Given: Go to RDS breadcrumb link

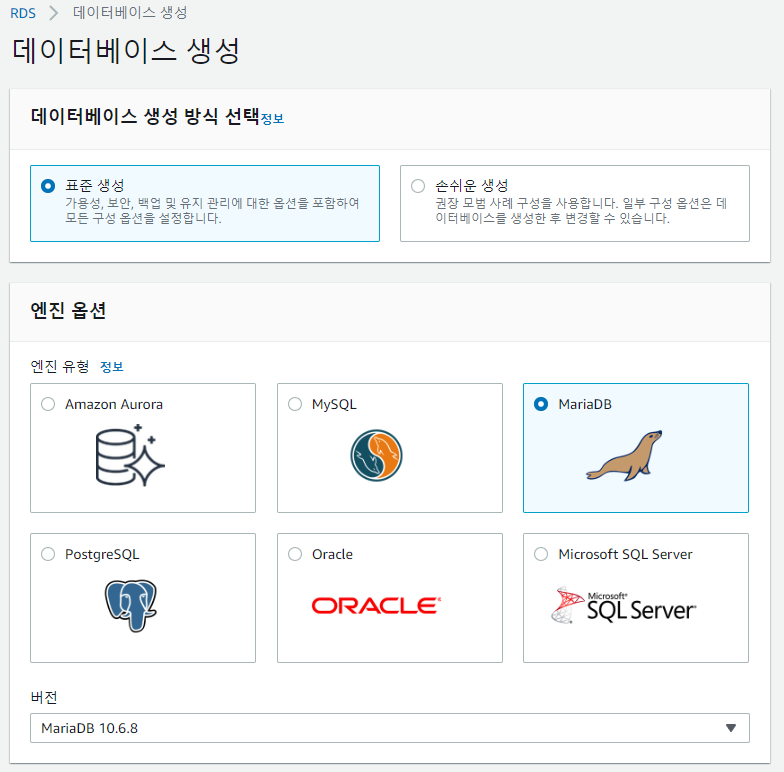Looking at the screenshot, I should point(23,13).
